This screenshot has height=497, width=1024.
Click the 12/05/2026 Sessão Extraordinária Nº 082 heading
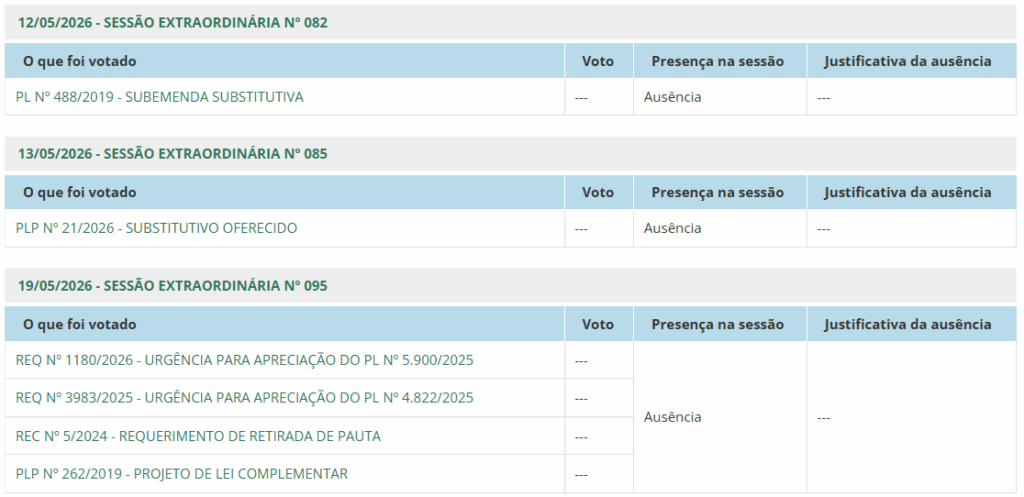[172, 23]
